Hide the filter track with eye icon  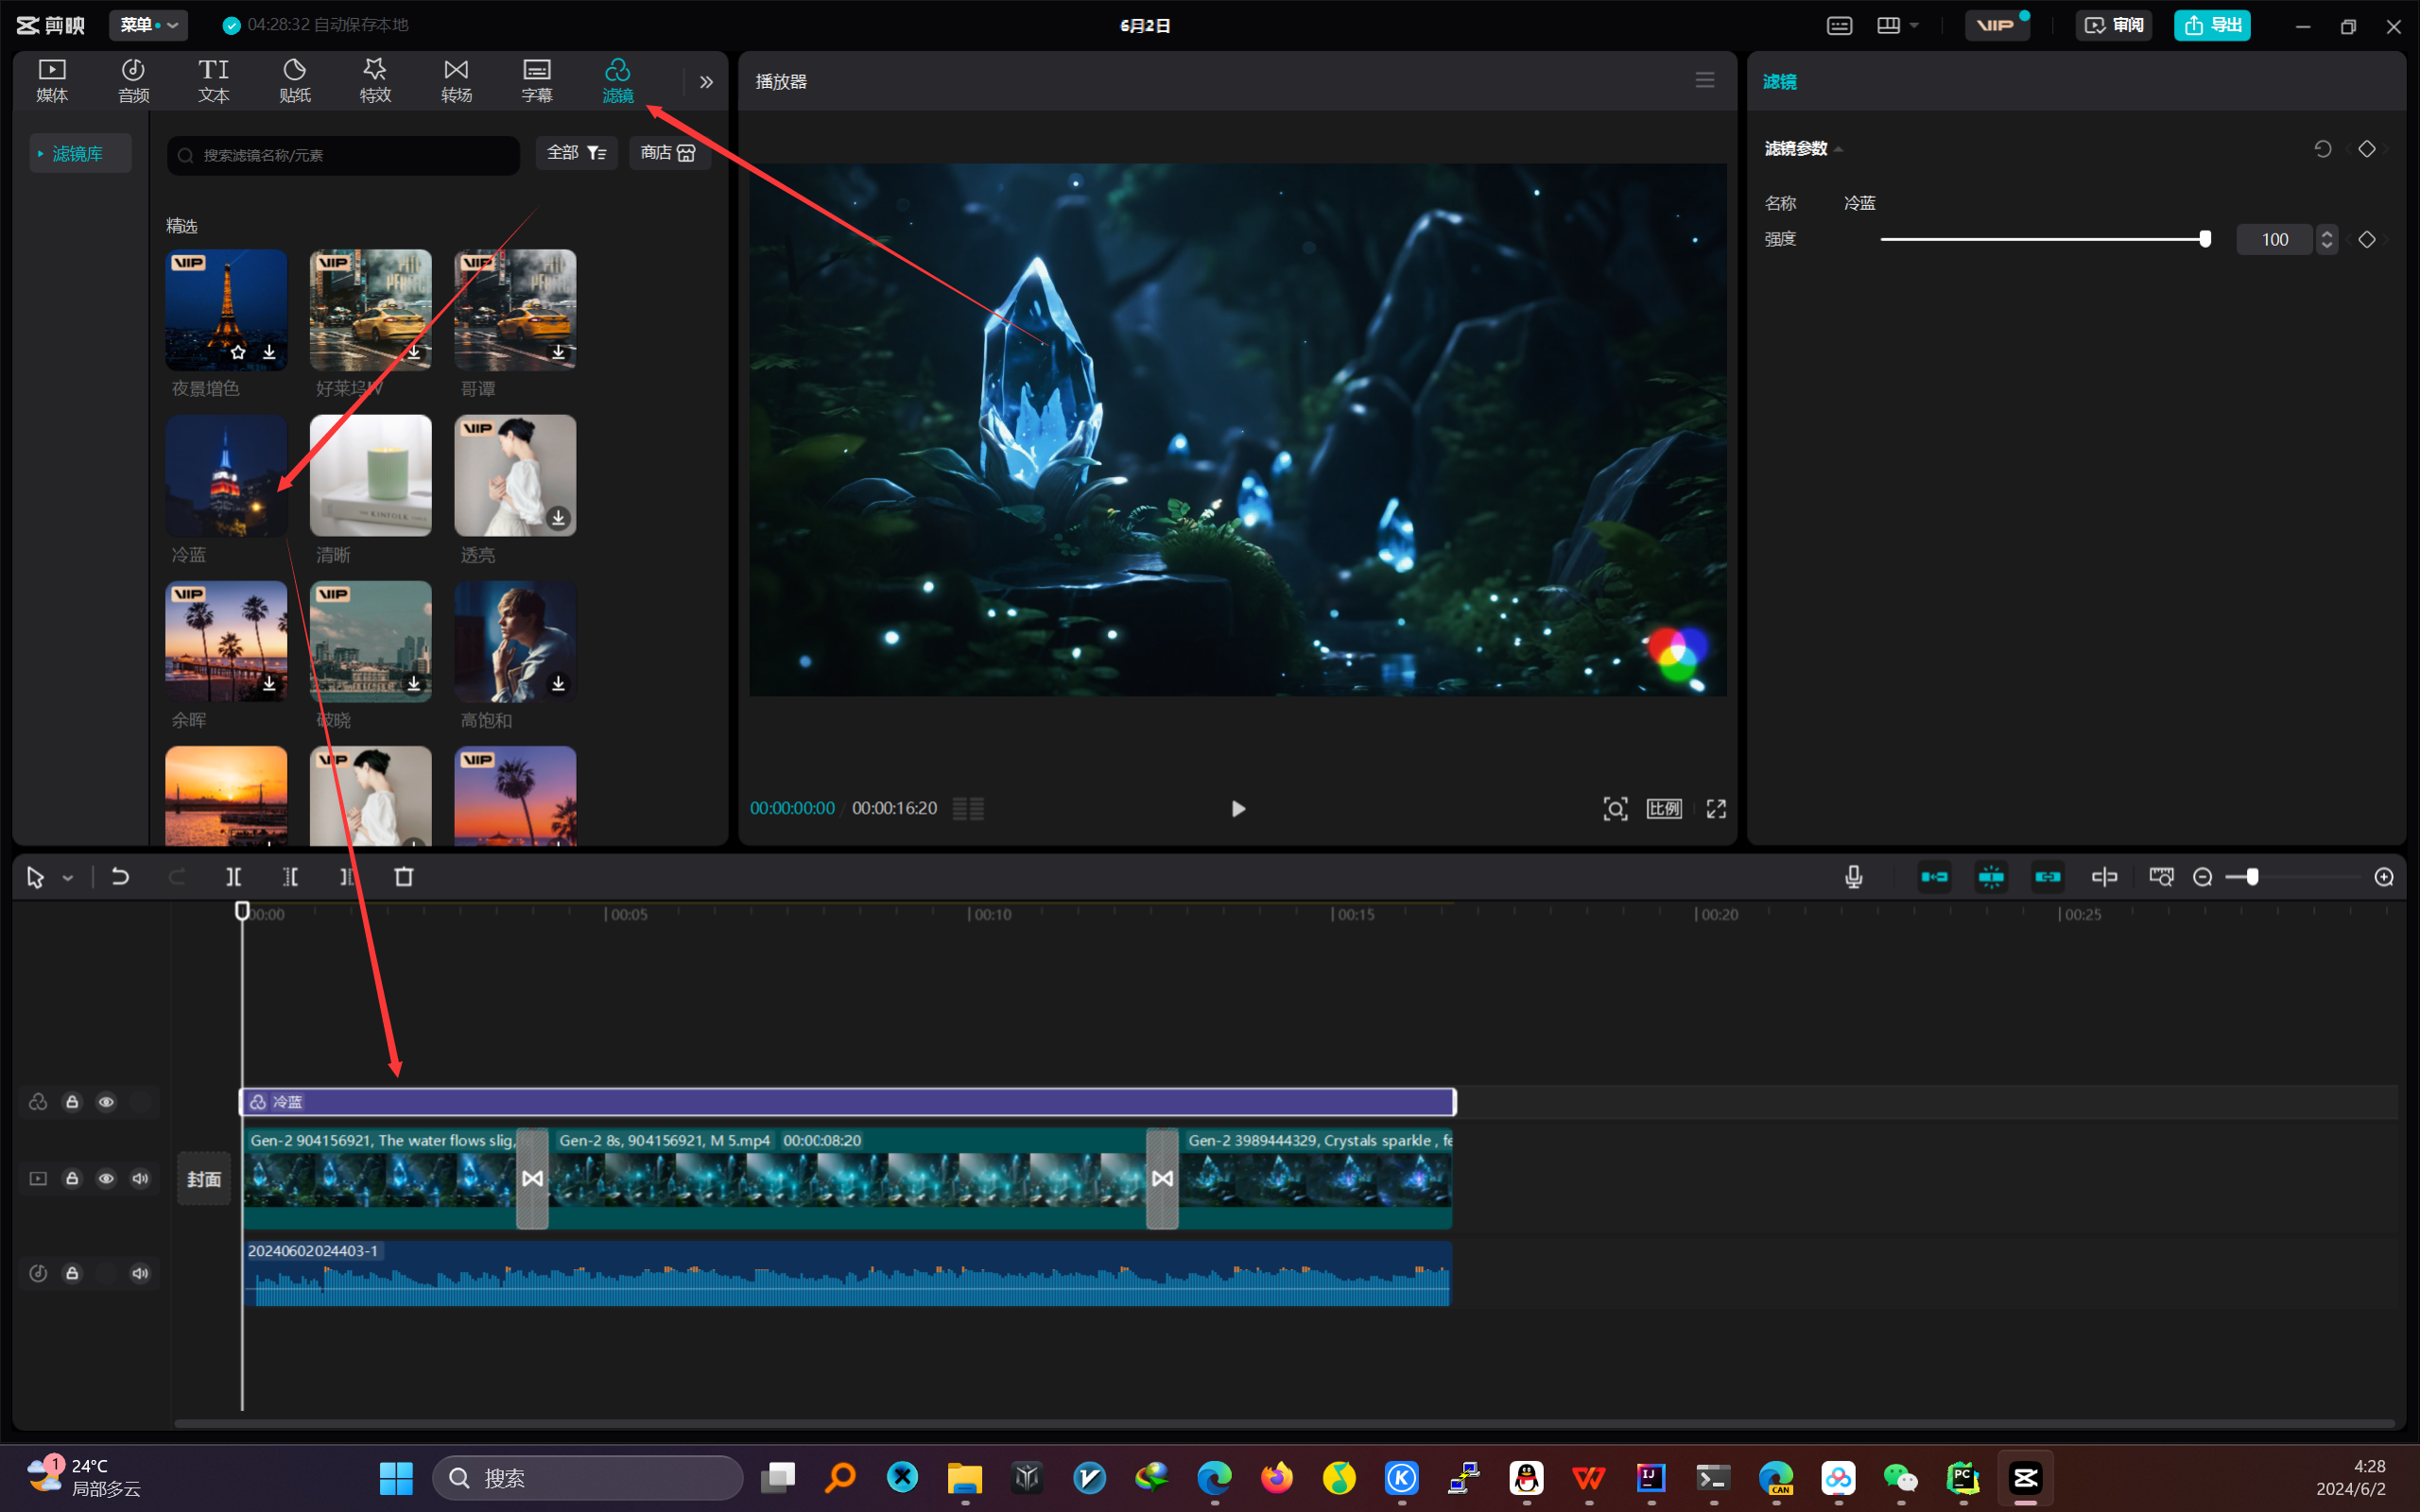coord(106,1102)
